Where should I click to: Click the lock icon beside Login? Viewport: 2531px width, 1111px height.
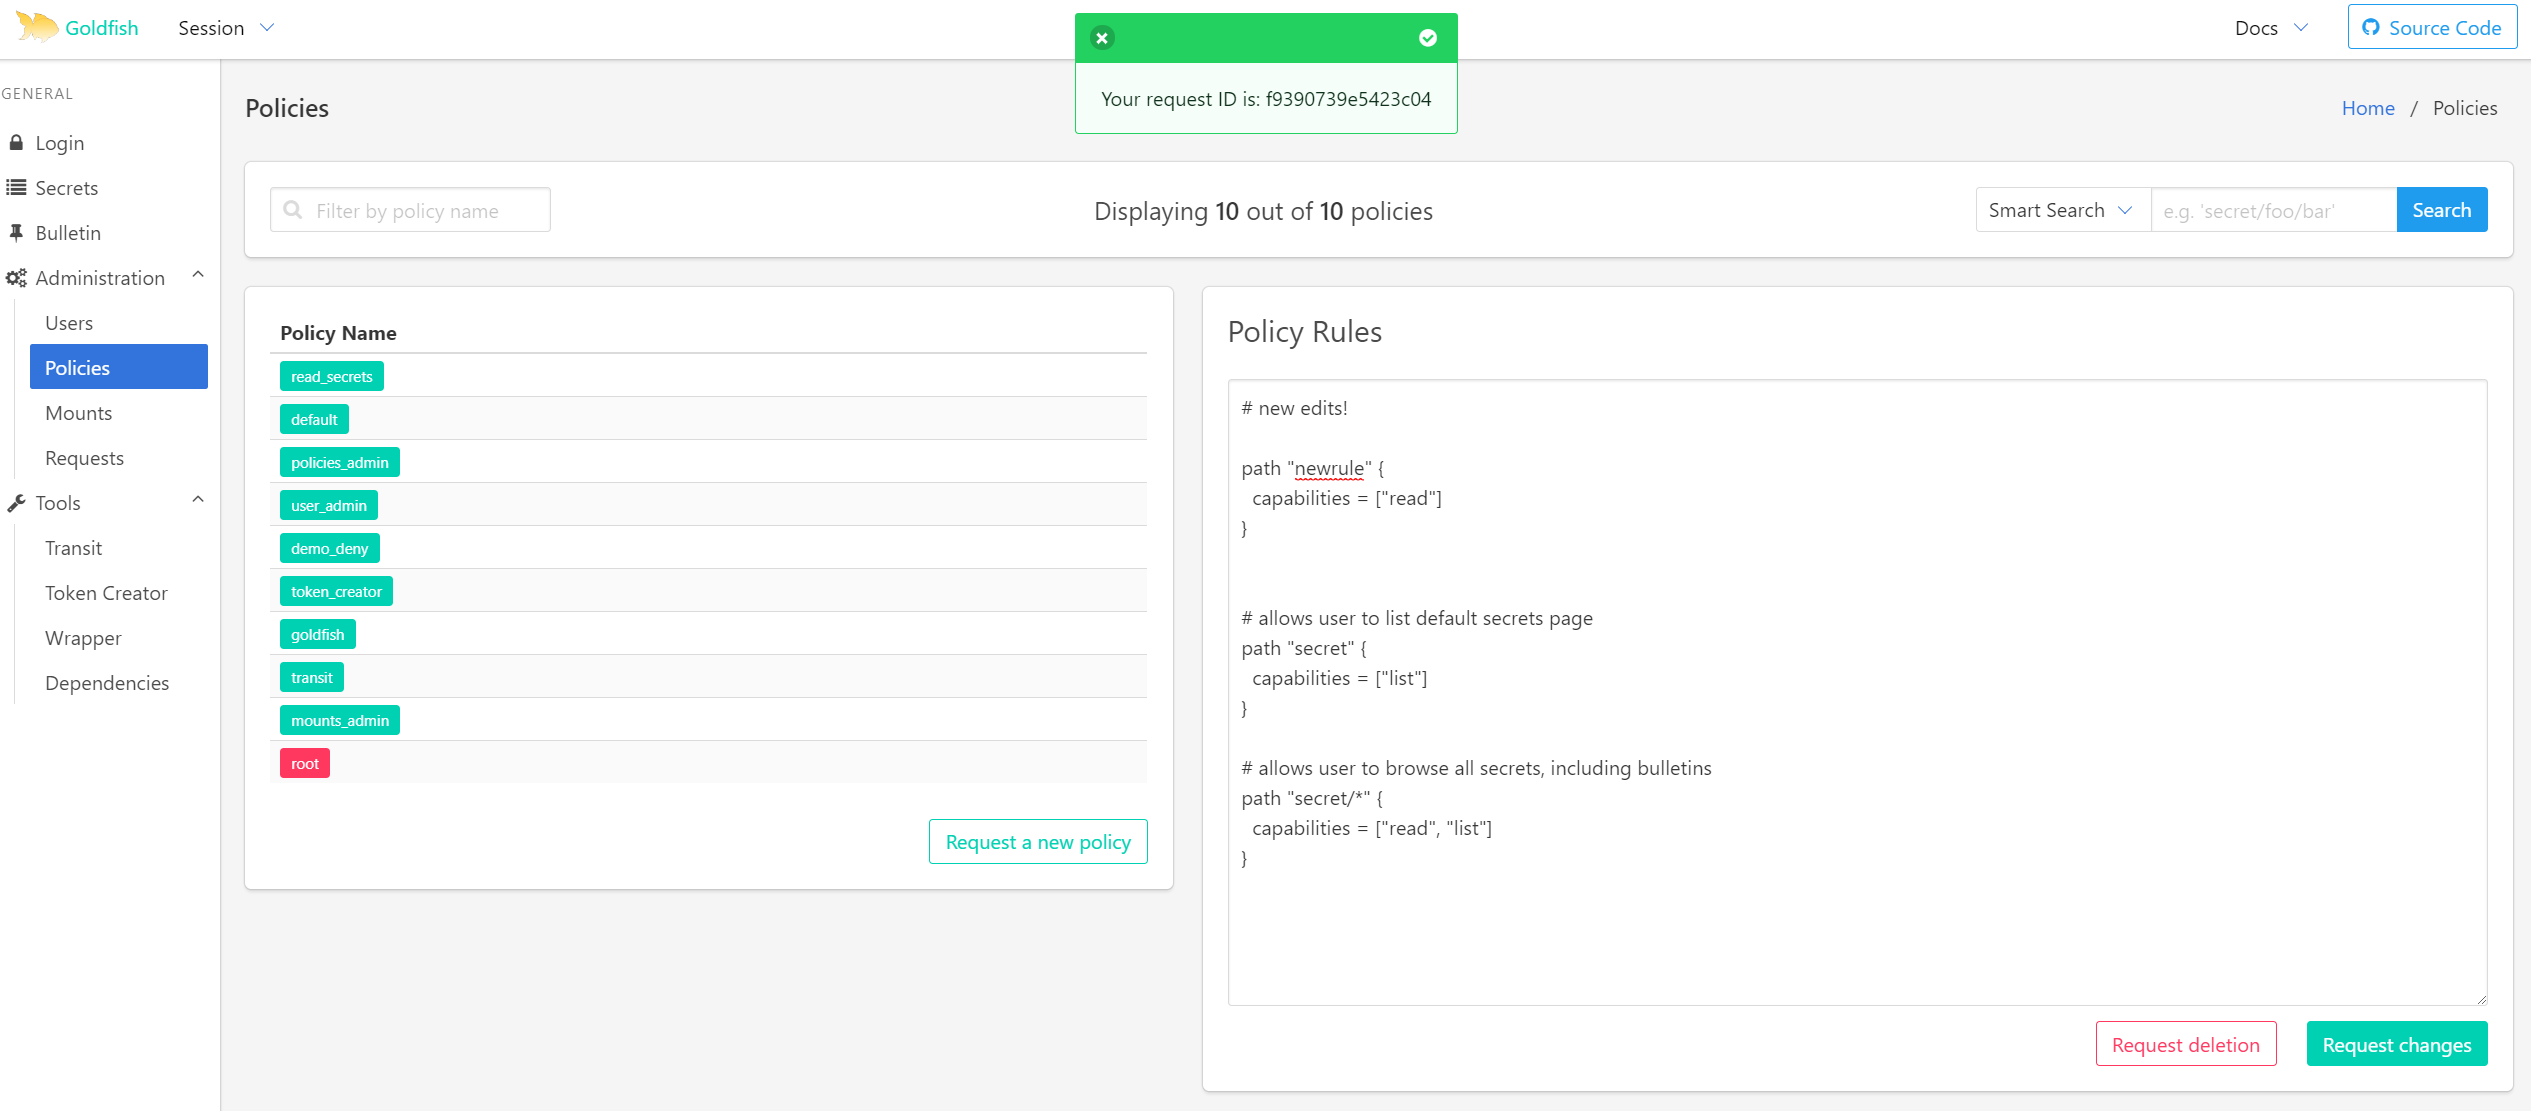tap(16, 143)
